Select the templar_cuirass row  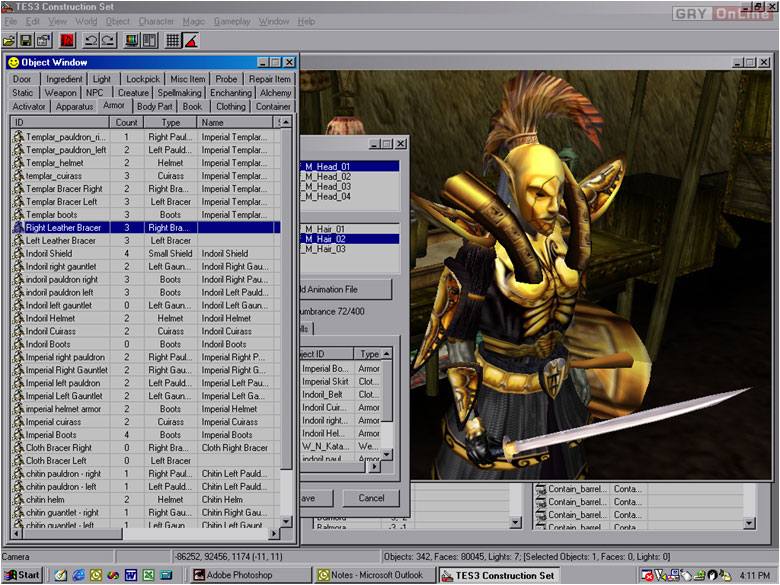pos(146,176)
